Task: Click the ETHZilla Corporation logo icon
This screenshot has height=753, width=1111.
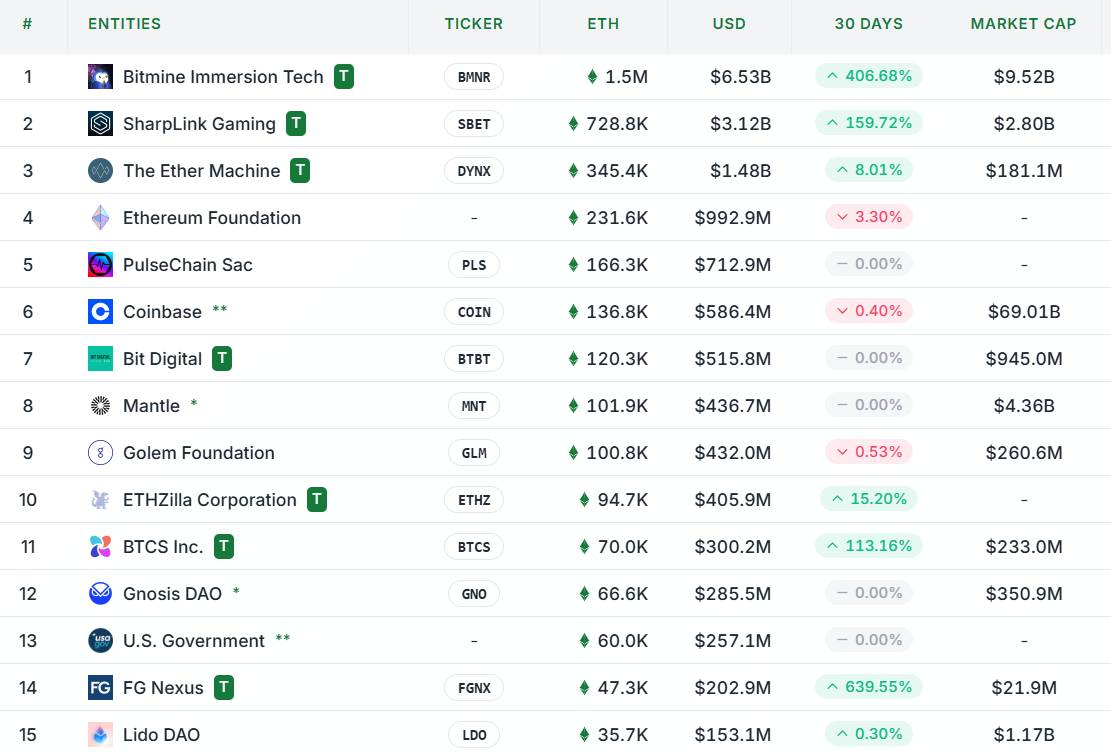Action: 100,499
